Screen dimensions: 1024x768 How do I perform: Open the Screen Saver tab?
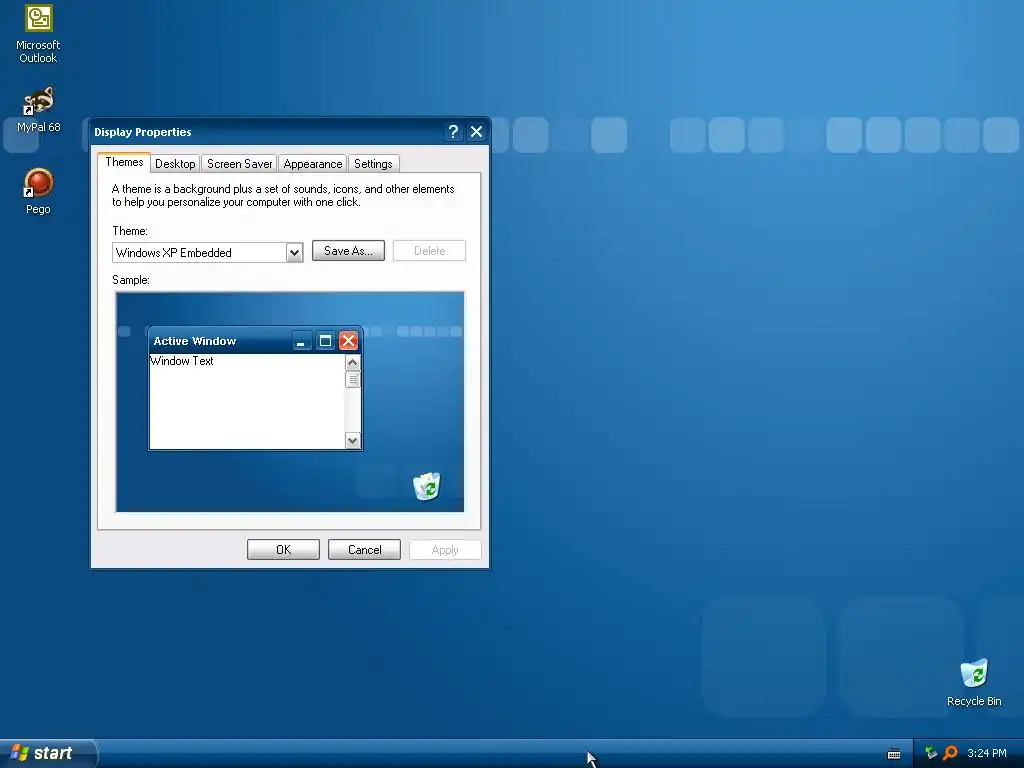[x=240, y=164]
